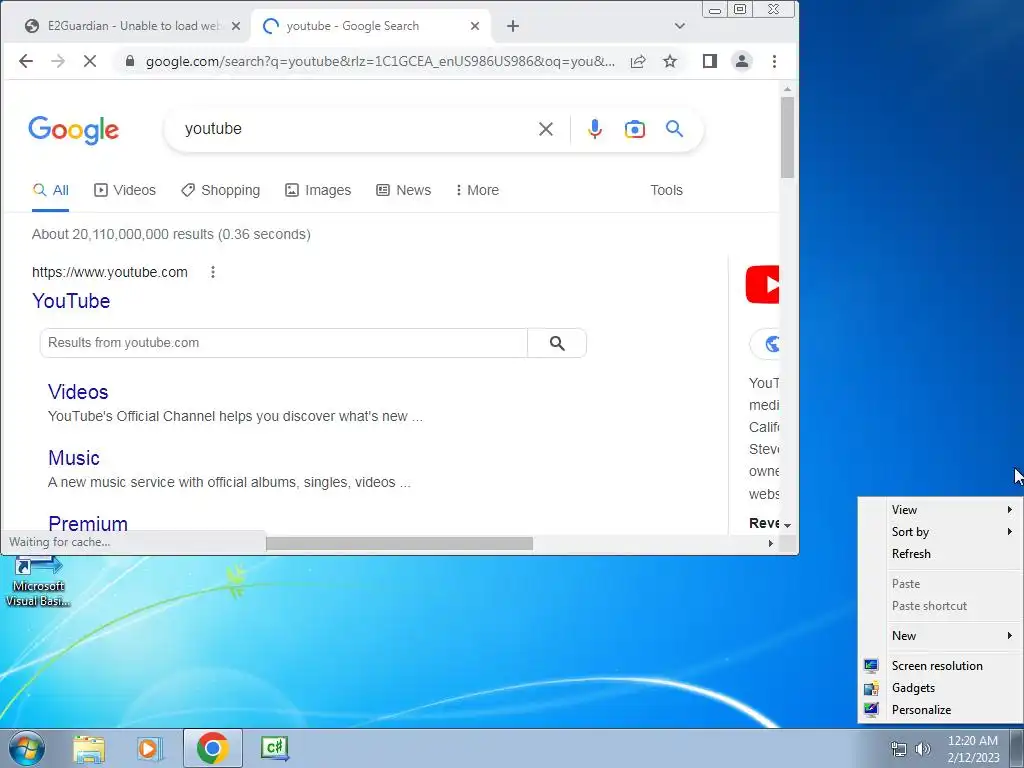Click the horizontal scrollbar right arrow
This screenshot has width=1024, height=768.
(x=771, y=543)
